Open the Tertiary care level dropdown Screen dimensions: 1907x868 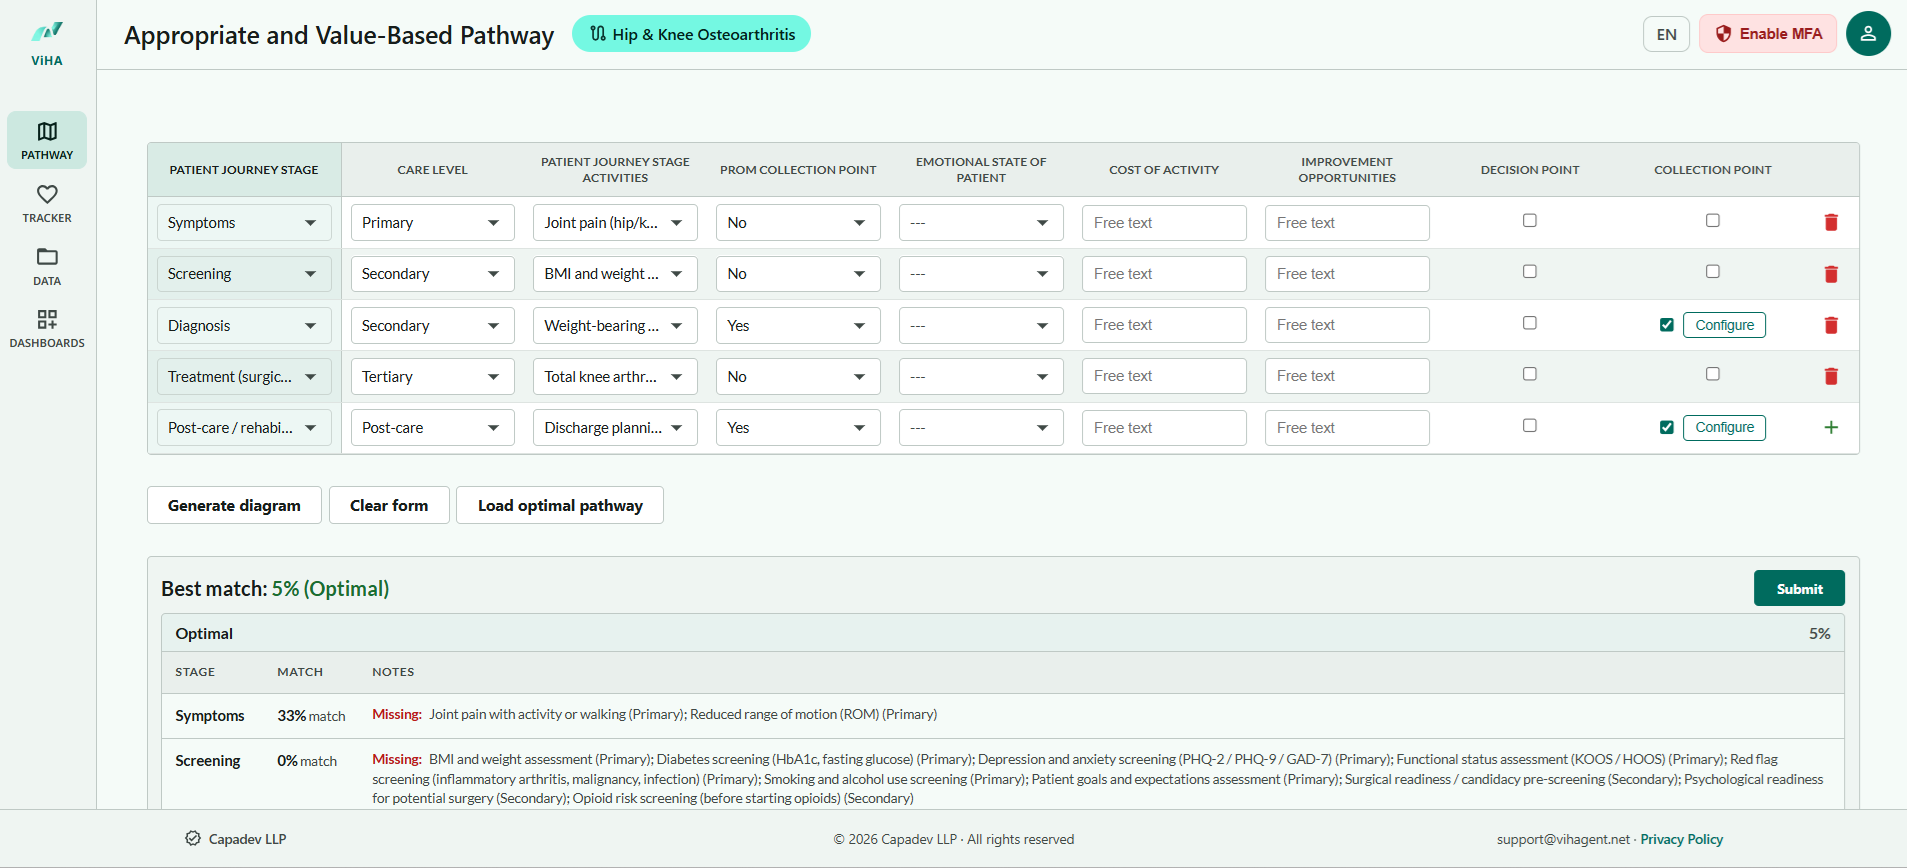coord(432,377)
